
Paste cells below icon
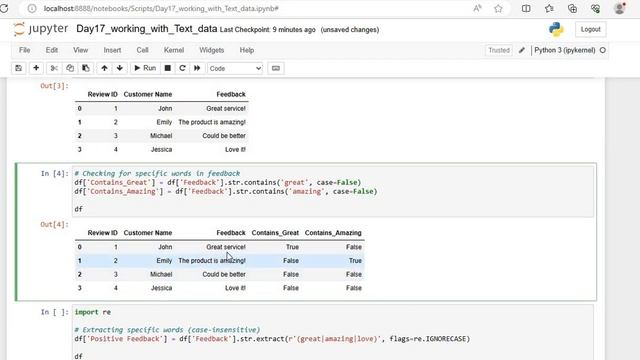pos(86,68)
